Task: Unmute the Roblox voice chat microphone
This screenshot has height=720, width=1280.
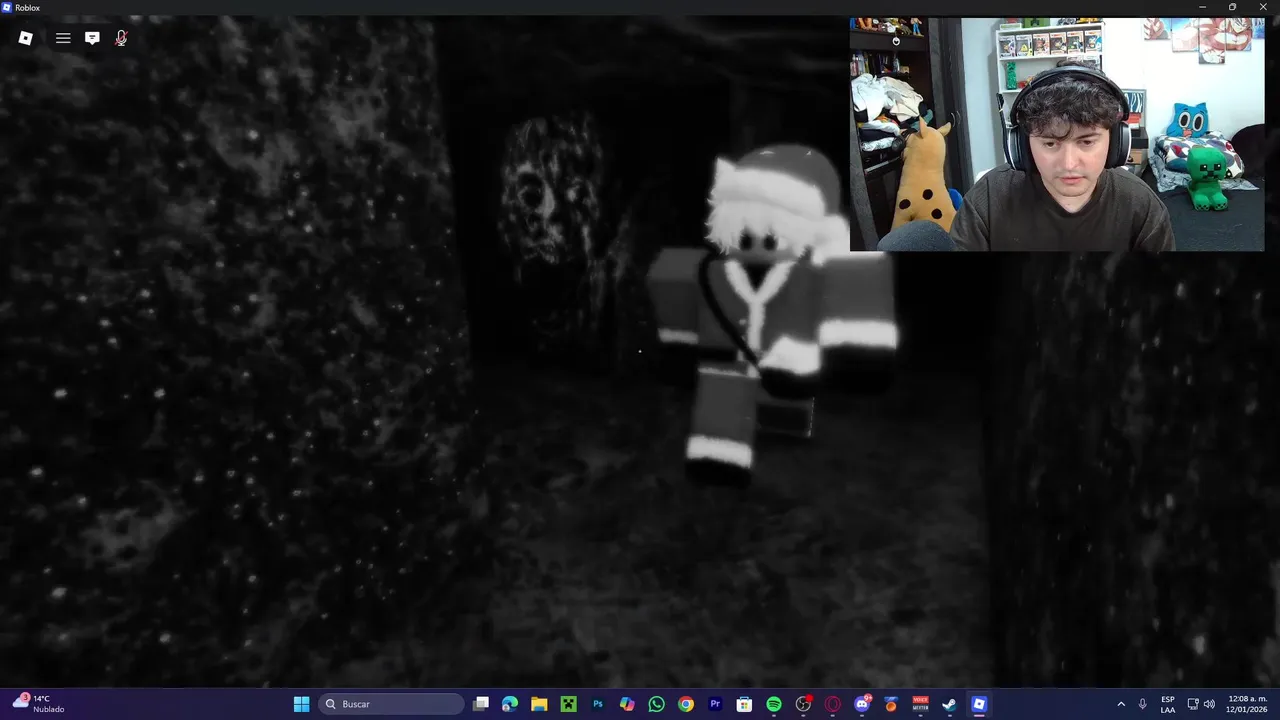Action: pos(121,38)
